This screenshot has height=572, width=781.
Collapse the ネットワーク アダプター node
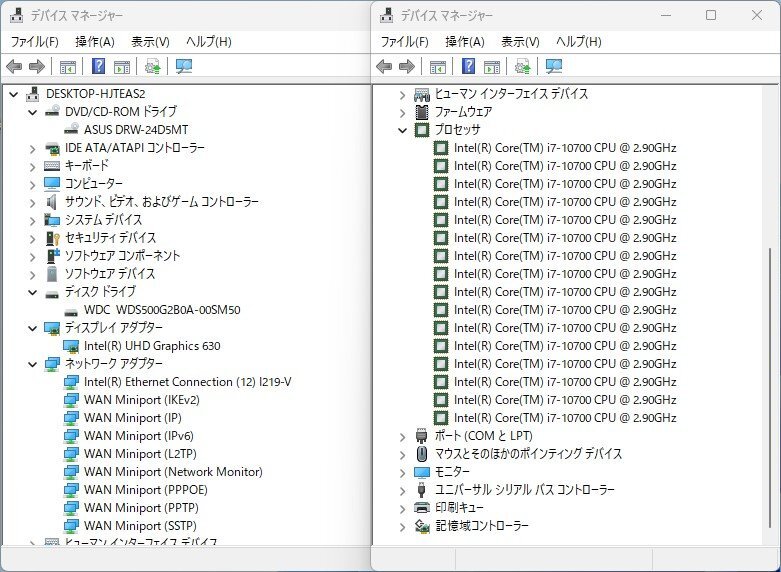[x=32, y=364]
